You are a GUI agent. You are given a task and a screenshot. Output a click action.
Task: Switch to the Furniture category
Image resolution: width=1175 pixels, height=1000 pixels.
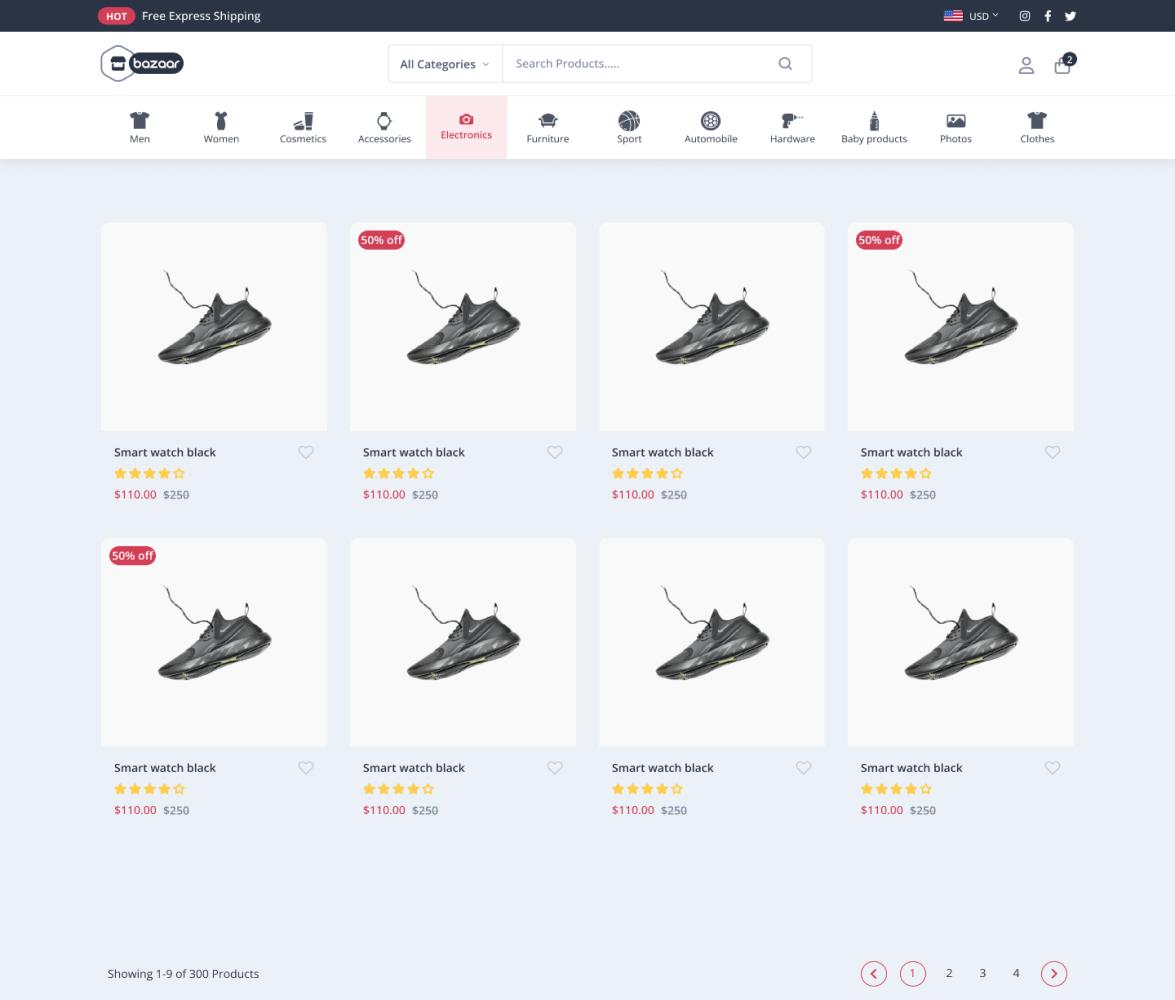tap(547, 127)
